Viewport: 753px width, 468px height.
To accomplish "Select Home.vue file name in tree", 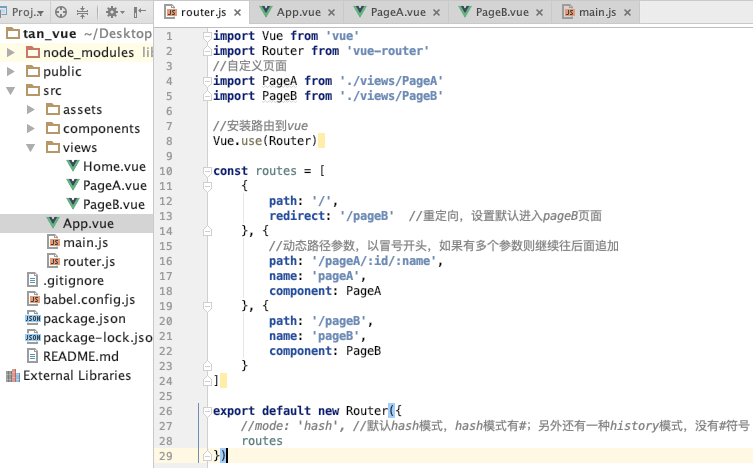I will coord(114,166).
